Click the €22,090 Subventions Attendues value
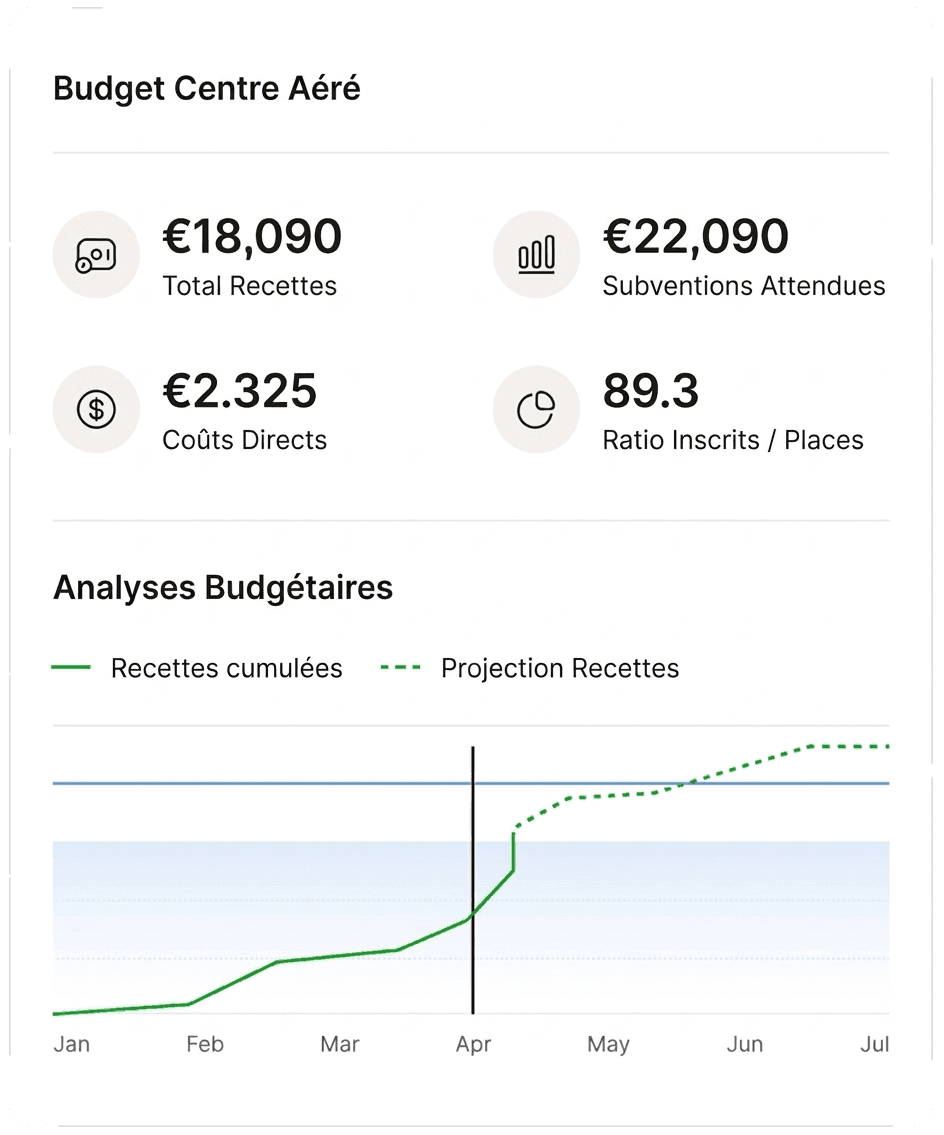The width and height of the screenshot is (944, 1135). point(696,237)
